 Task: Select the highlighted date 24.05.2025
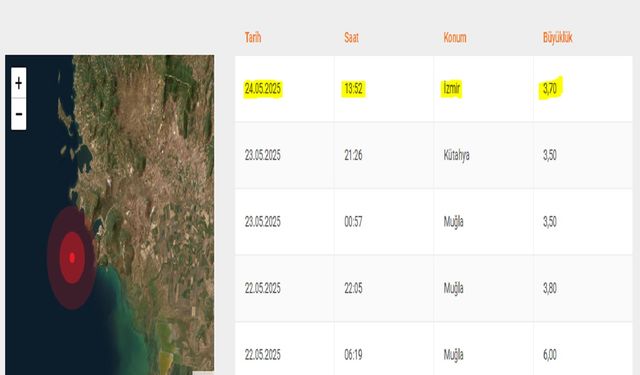tap(262, 89)
